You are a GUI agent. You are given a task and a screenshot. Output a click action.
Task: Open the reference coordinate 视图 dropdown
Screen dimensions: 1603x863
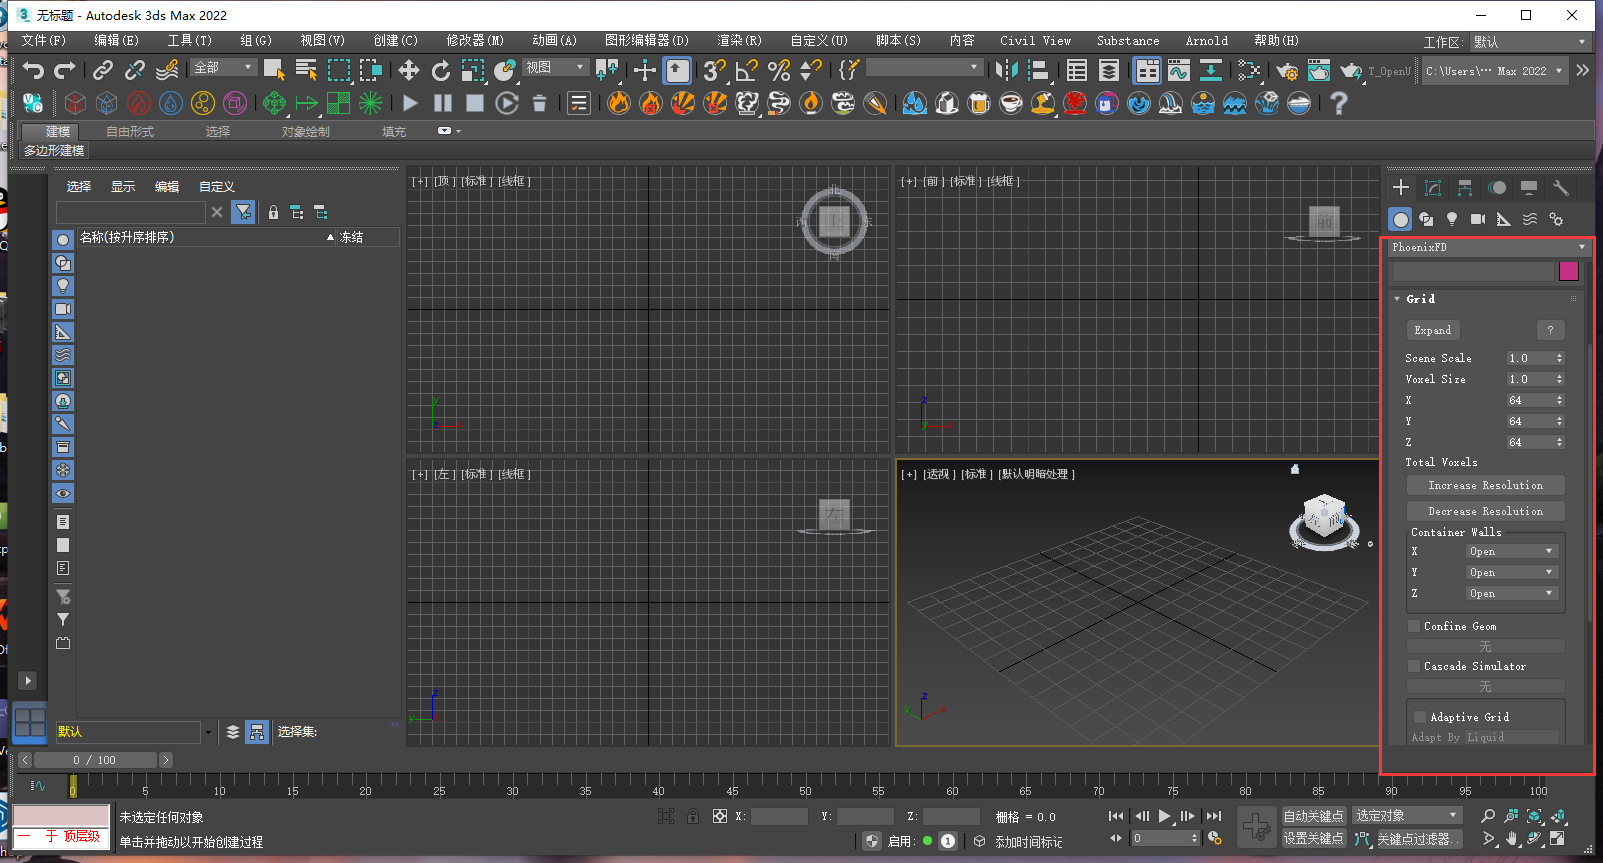555,67
